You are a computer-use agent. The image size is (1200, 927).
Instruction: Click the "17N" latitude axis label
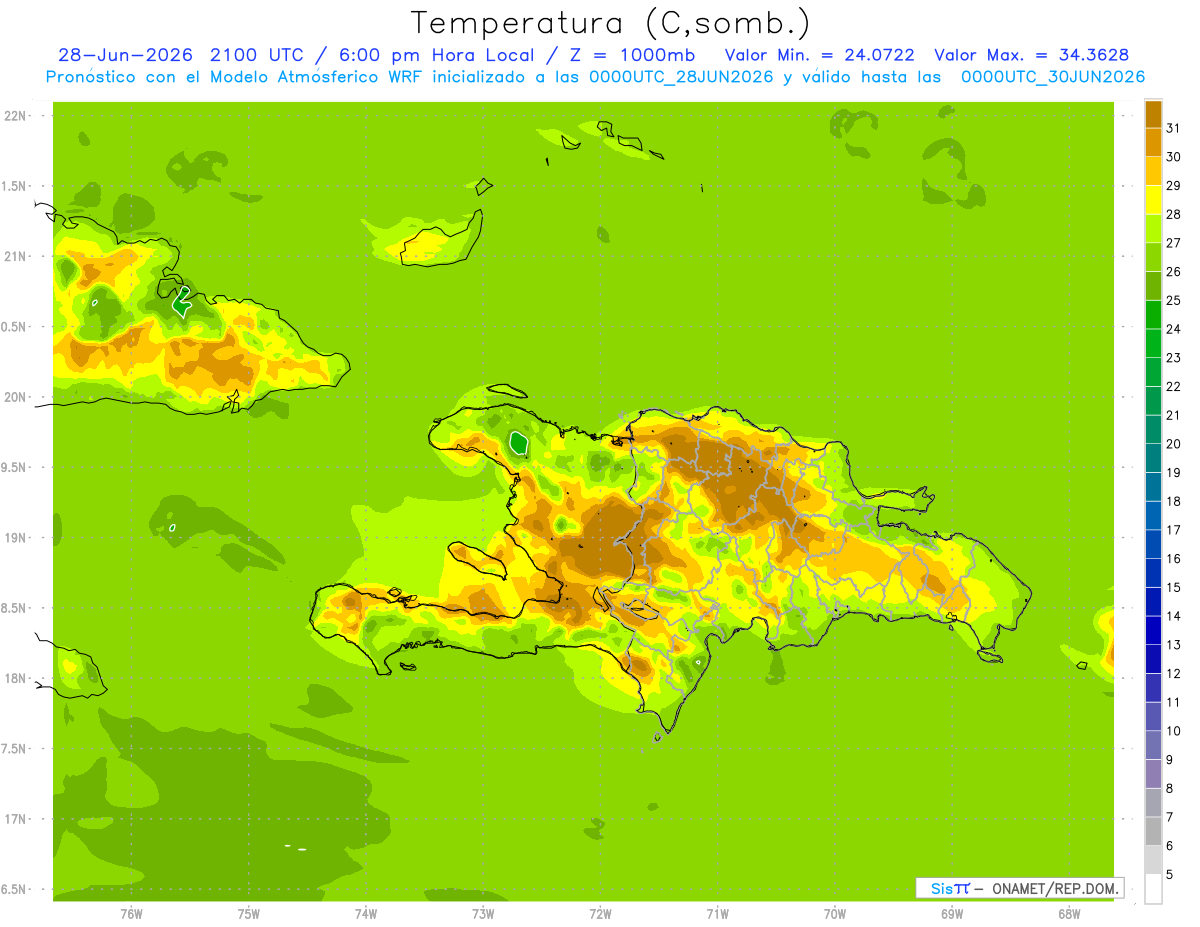click(x=16, y=819)
